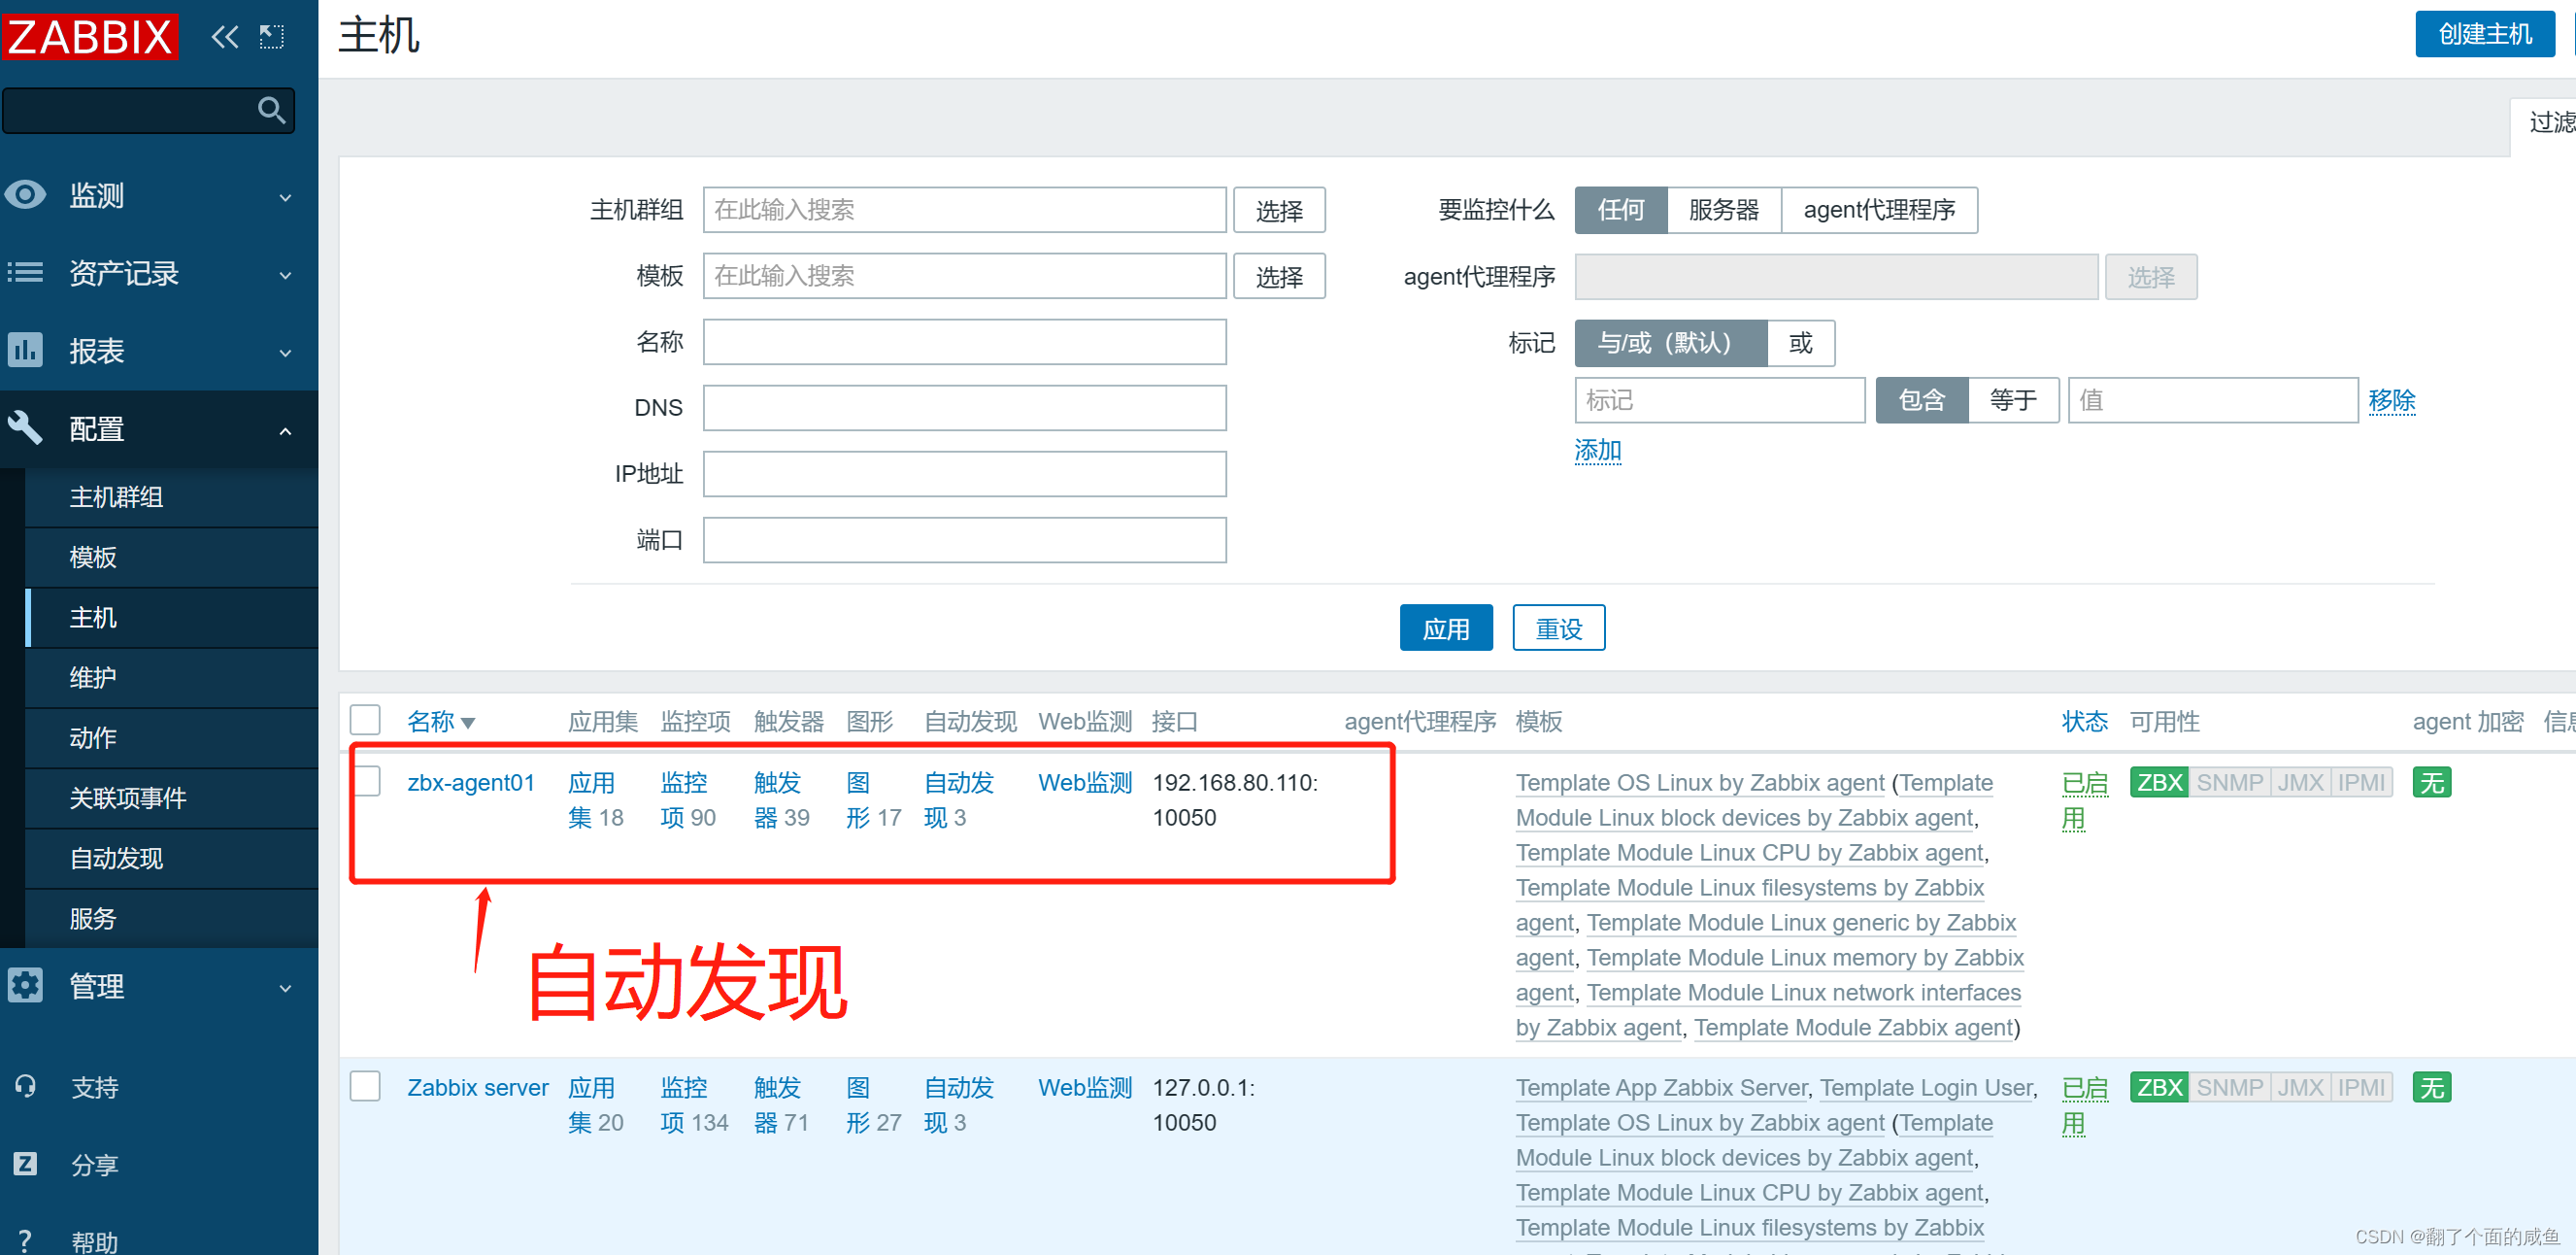Click the 创建主机 button
This screenshot has width=2576, height=1255.
pyautogui.click(x=2484, y=34)
